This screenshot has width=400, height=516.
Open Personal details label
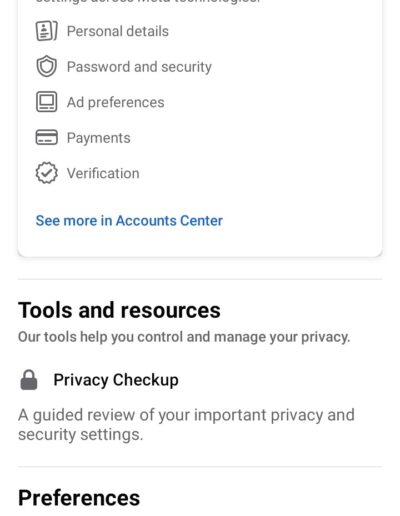pos(118,31)
